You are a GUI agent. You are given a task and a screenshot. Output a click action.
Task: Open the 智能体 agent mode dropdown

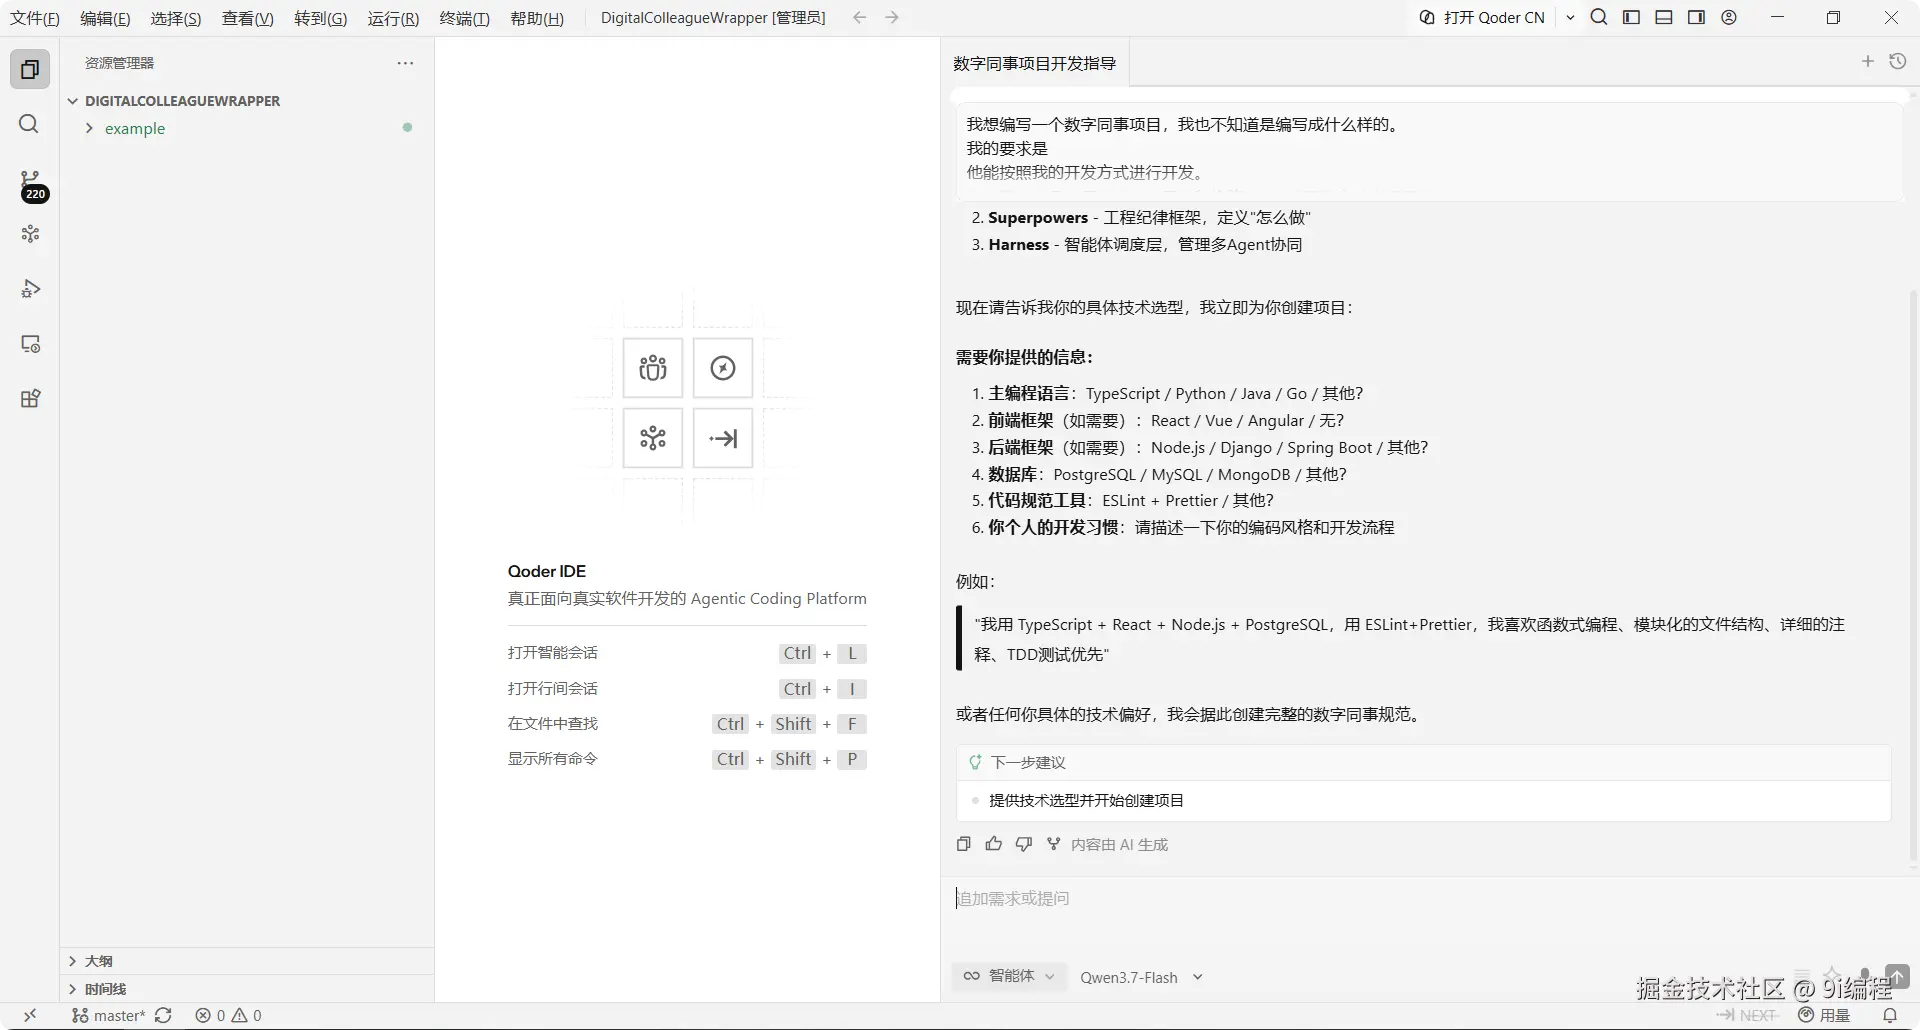click(1008, 977)
